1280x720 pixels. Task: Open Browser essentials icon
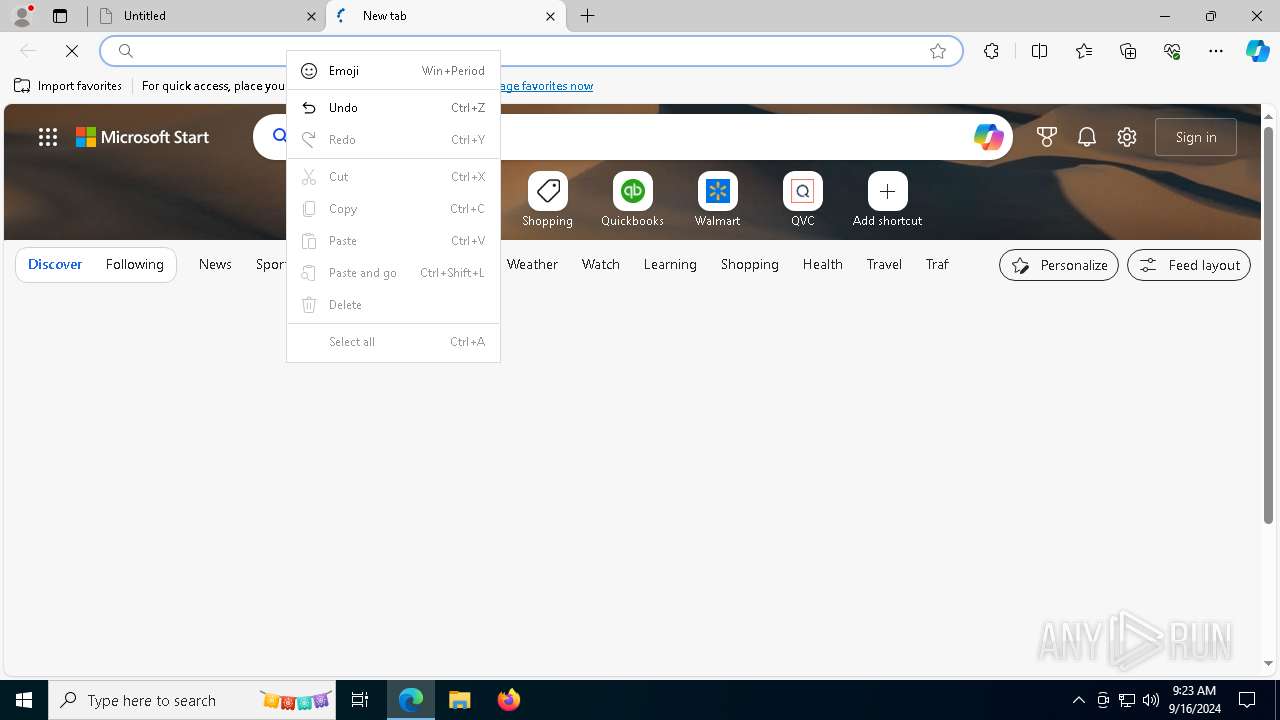coord(1172,51)
